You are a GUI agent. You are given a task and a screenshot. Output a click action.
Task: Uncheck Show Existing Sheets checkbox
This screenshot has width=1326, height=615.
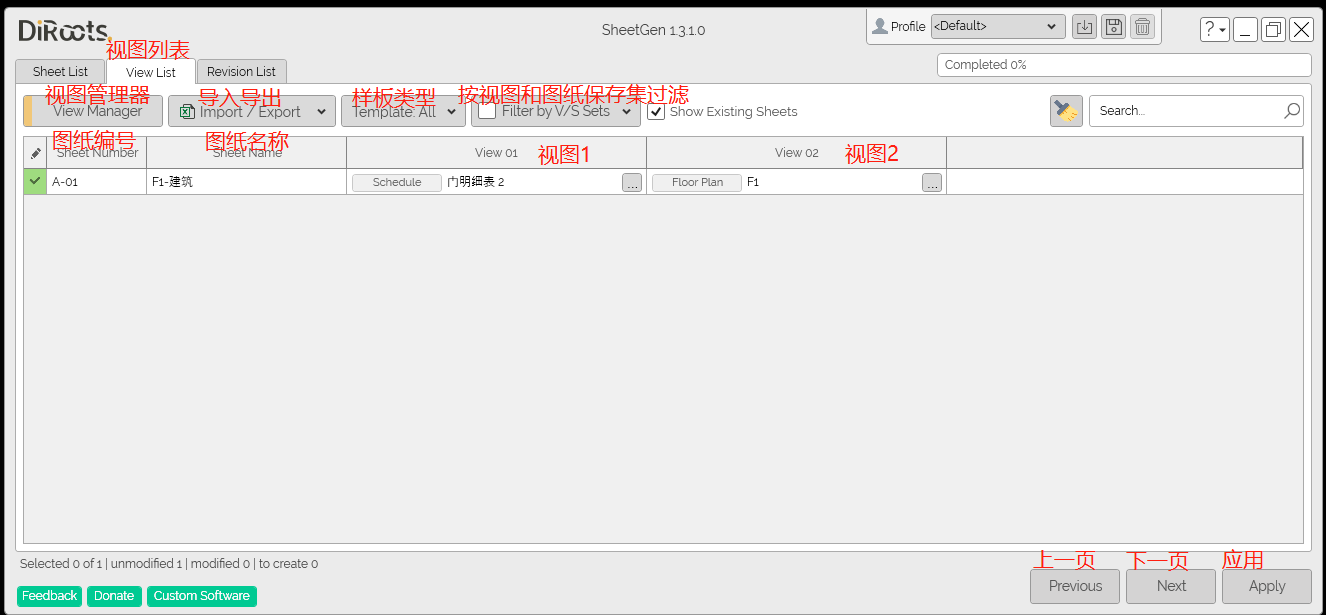click(x=656, y=111)
